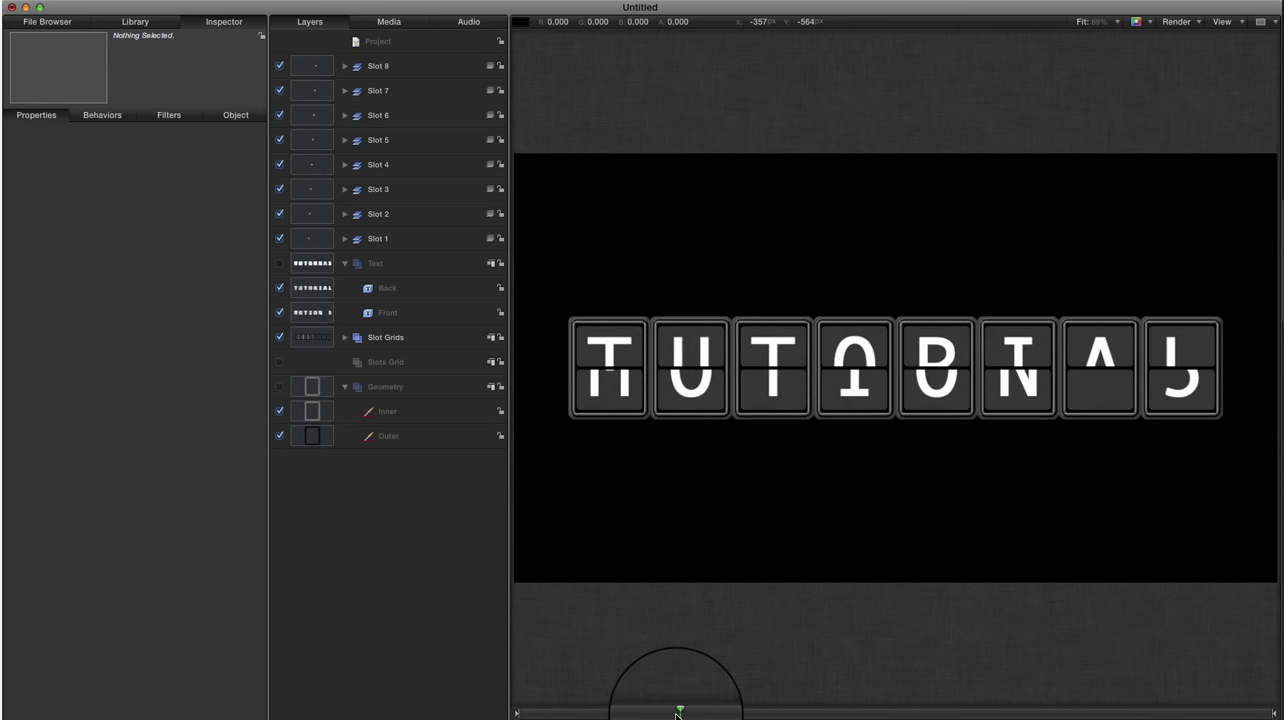Enable the Slots Grid checkbox
Image resolution: width=1284 pixels, height=720 pixels.
coord(280,362)
